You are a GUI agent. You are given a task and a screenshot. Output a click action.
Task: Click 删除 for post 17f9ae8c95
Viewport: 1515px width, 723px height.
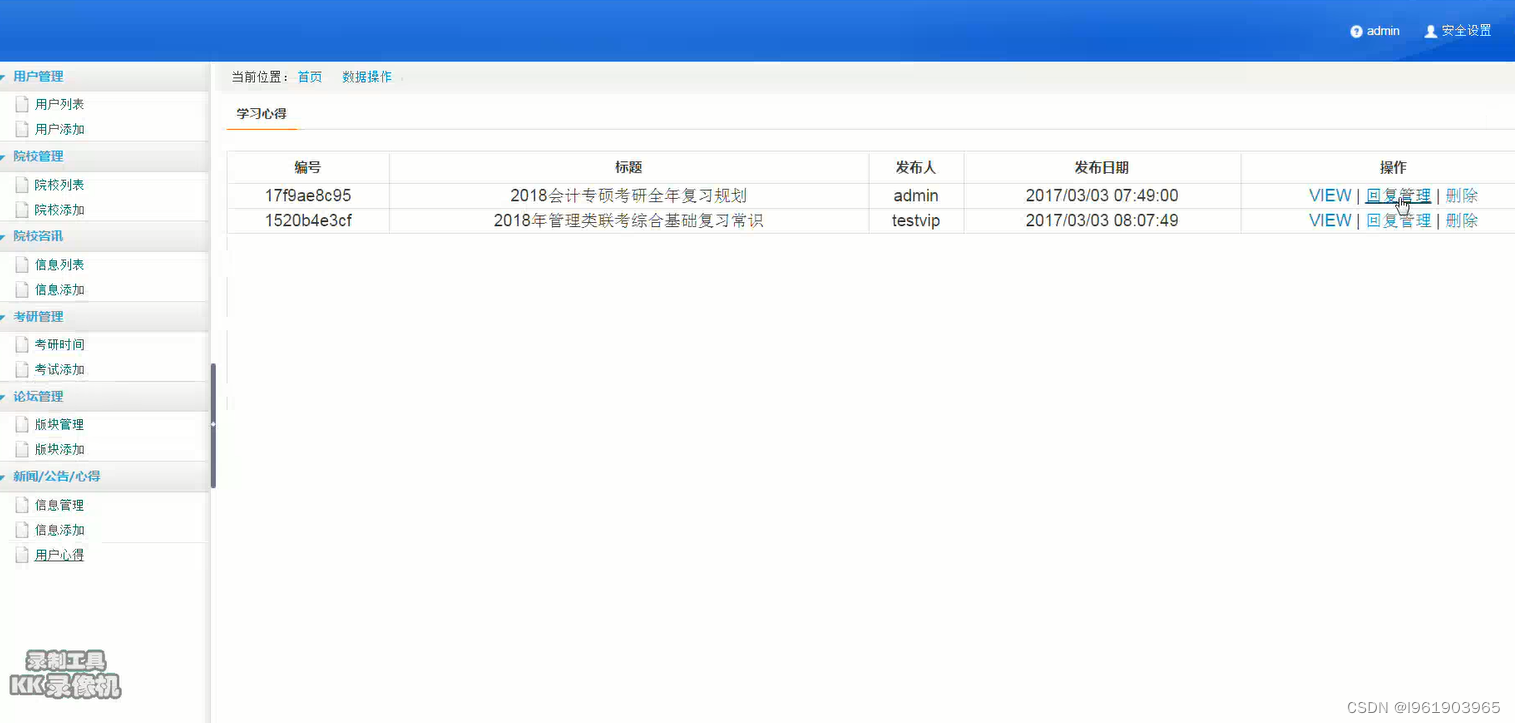tap(1462, 196)
